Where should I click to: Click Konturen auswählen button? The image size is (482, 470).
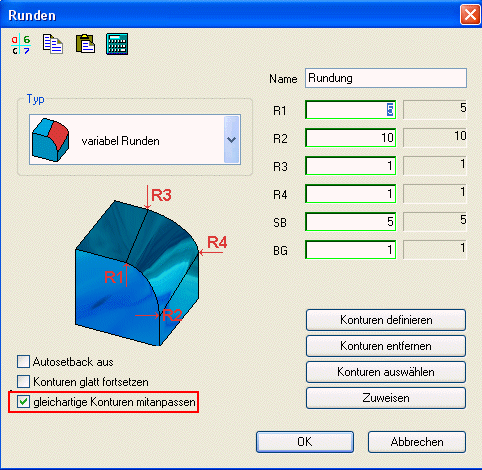point(386,372)
